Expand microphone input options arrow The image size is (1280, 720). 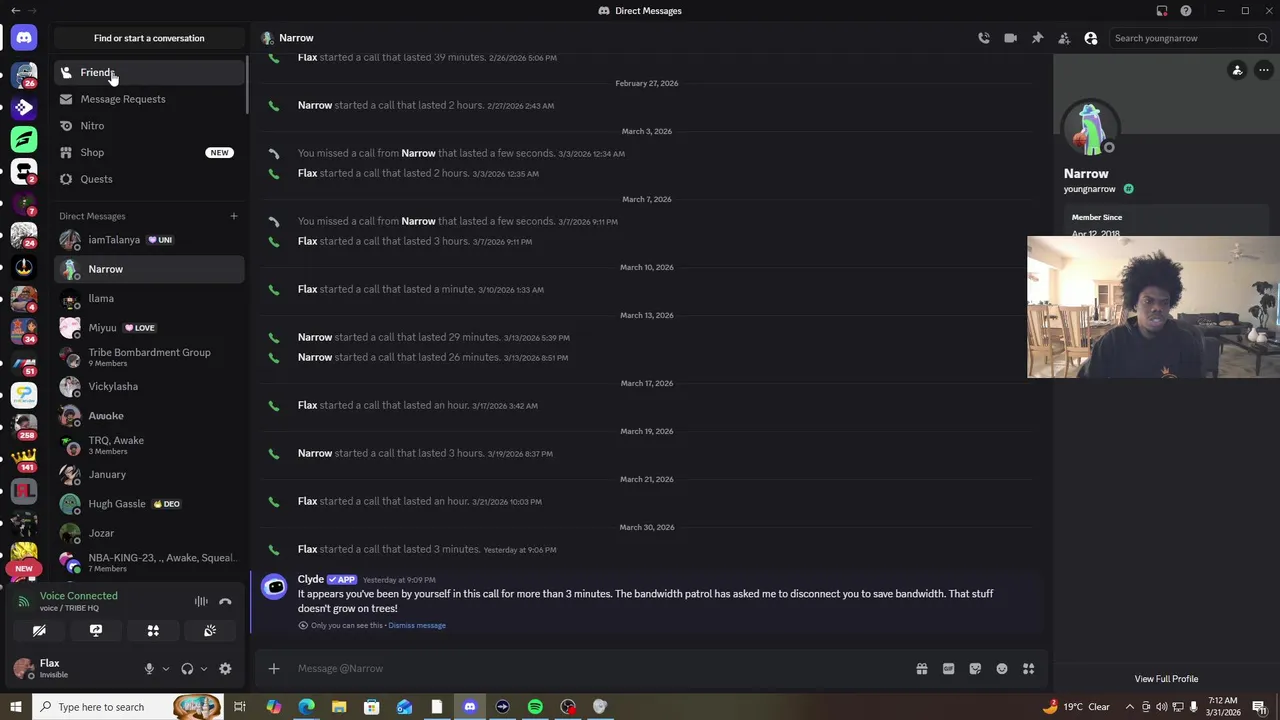[x=165, y=669]
